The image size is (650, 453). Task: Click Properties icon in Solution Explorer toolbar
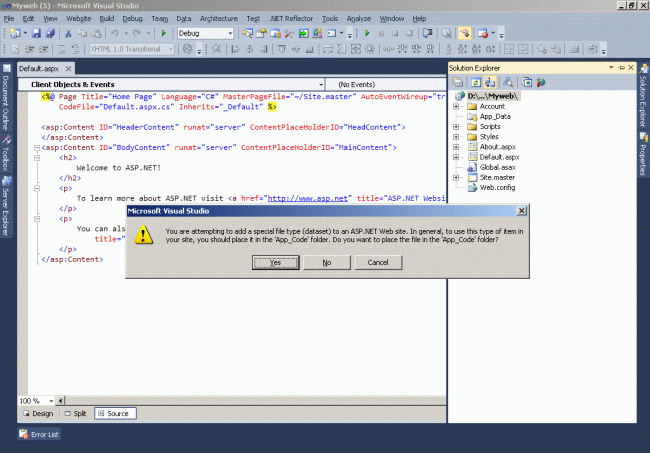click(x=458, y=82)
